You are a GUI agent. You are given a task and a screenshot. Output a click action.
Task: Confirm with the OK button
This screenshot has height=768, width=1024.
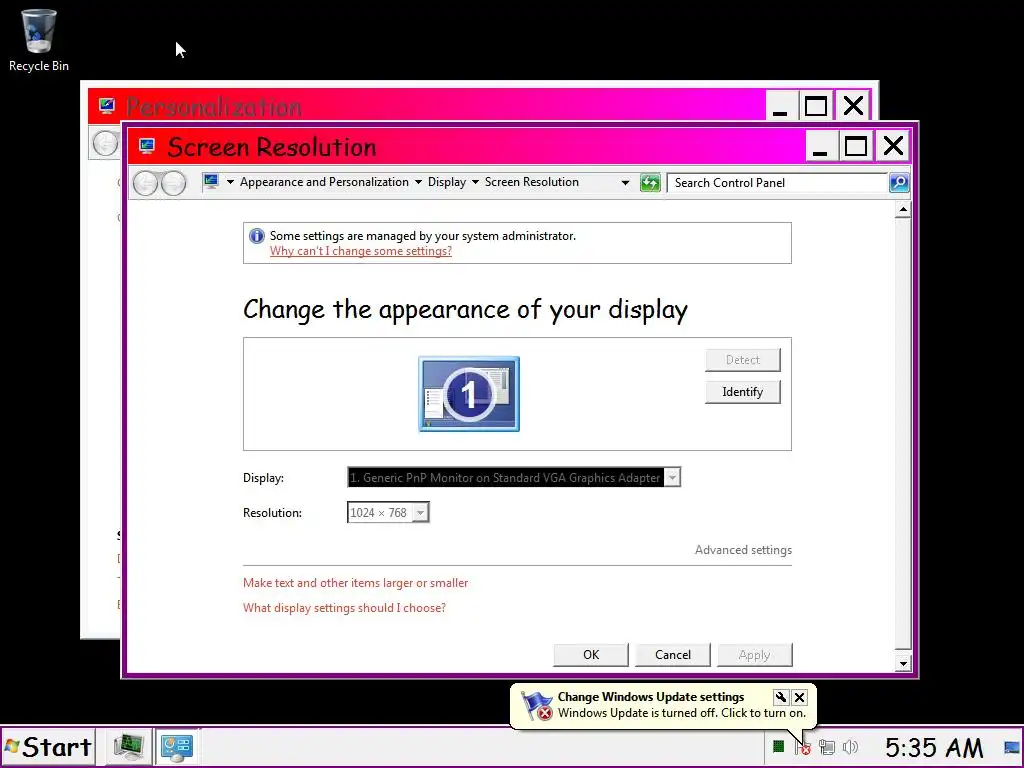click(591, 655)
